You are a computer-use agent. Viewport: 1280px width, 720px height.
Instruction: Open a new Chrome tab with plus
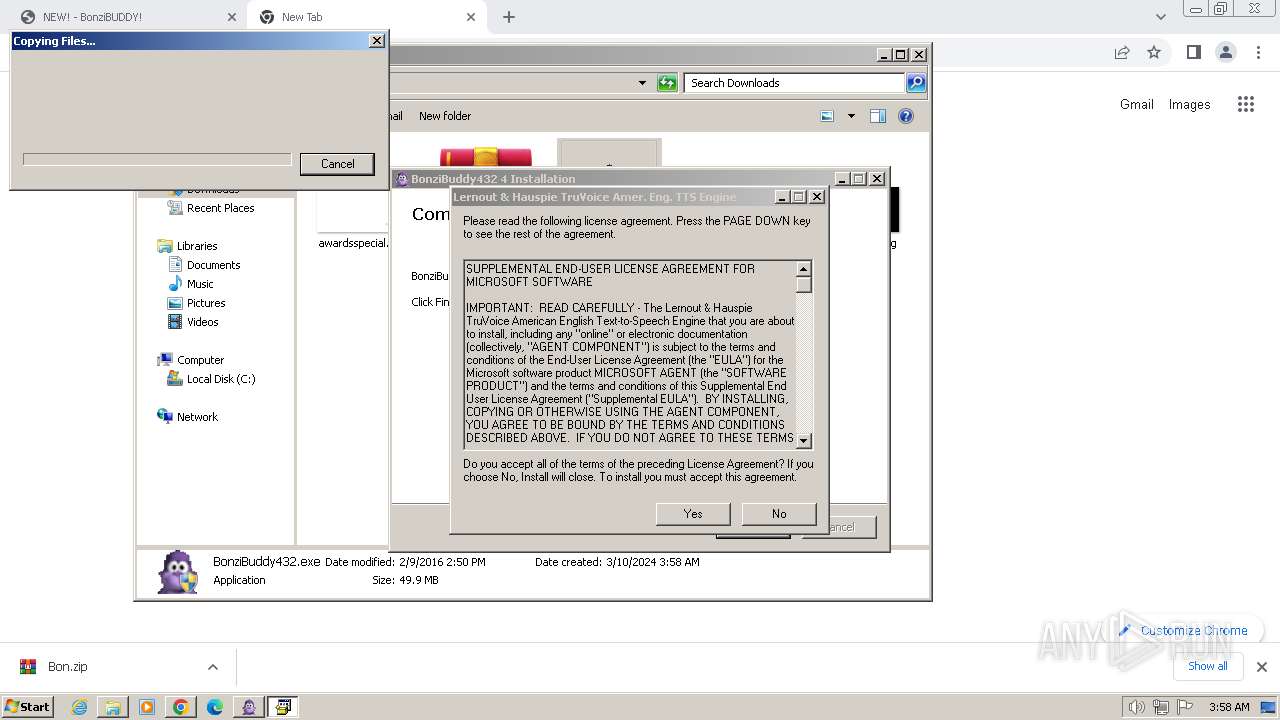[509, 17]
